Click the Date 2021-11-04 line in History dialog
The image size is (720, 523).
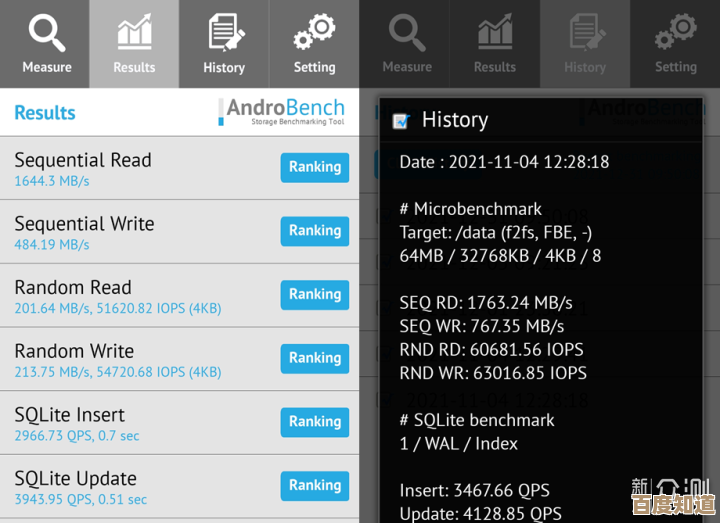(x=504, y=162)
